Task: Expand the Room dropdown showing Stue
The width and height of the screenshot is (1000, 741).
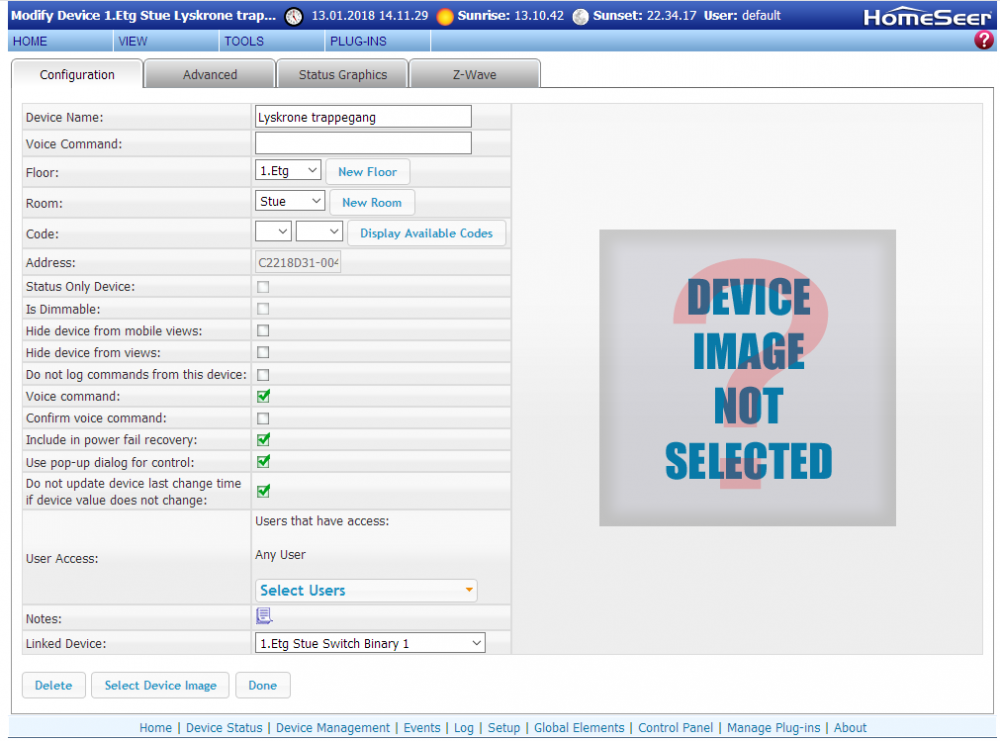Action: [291, 202]
